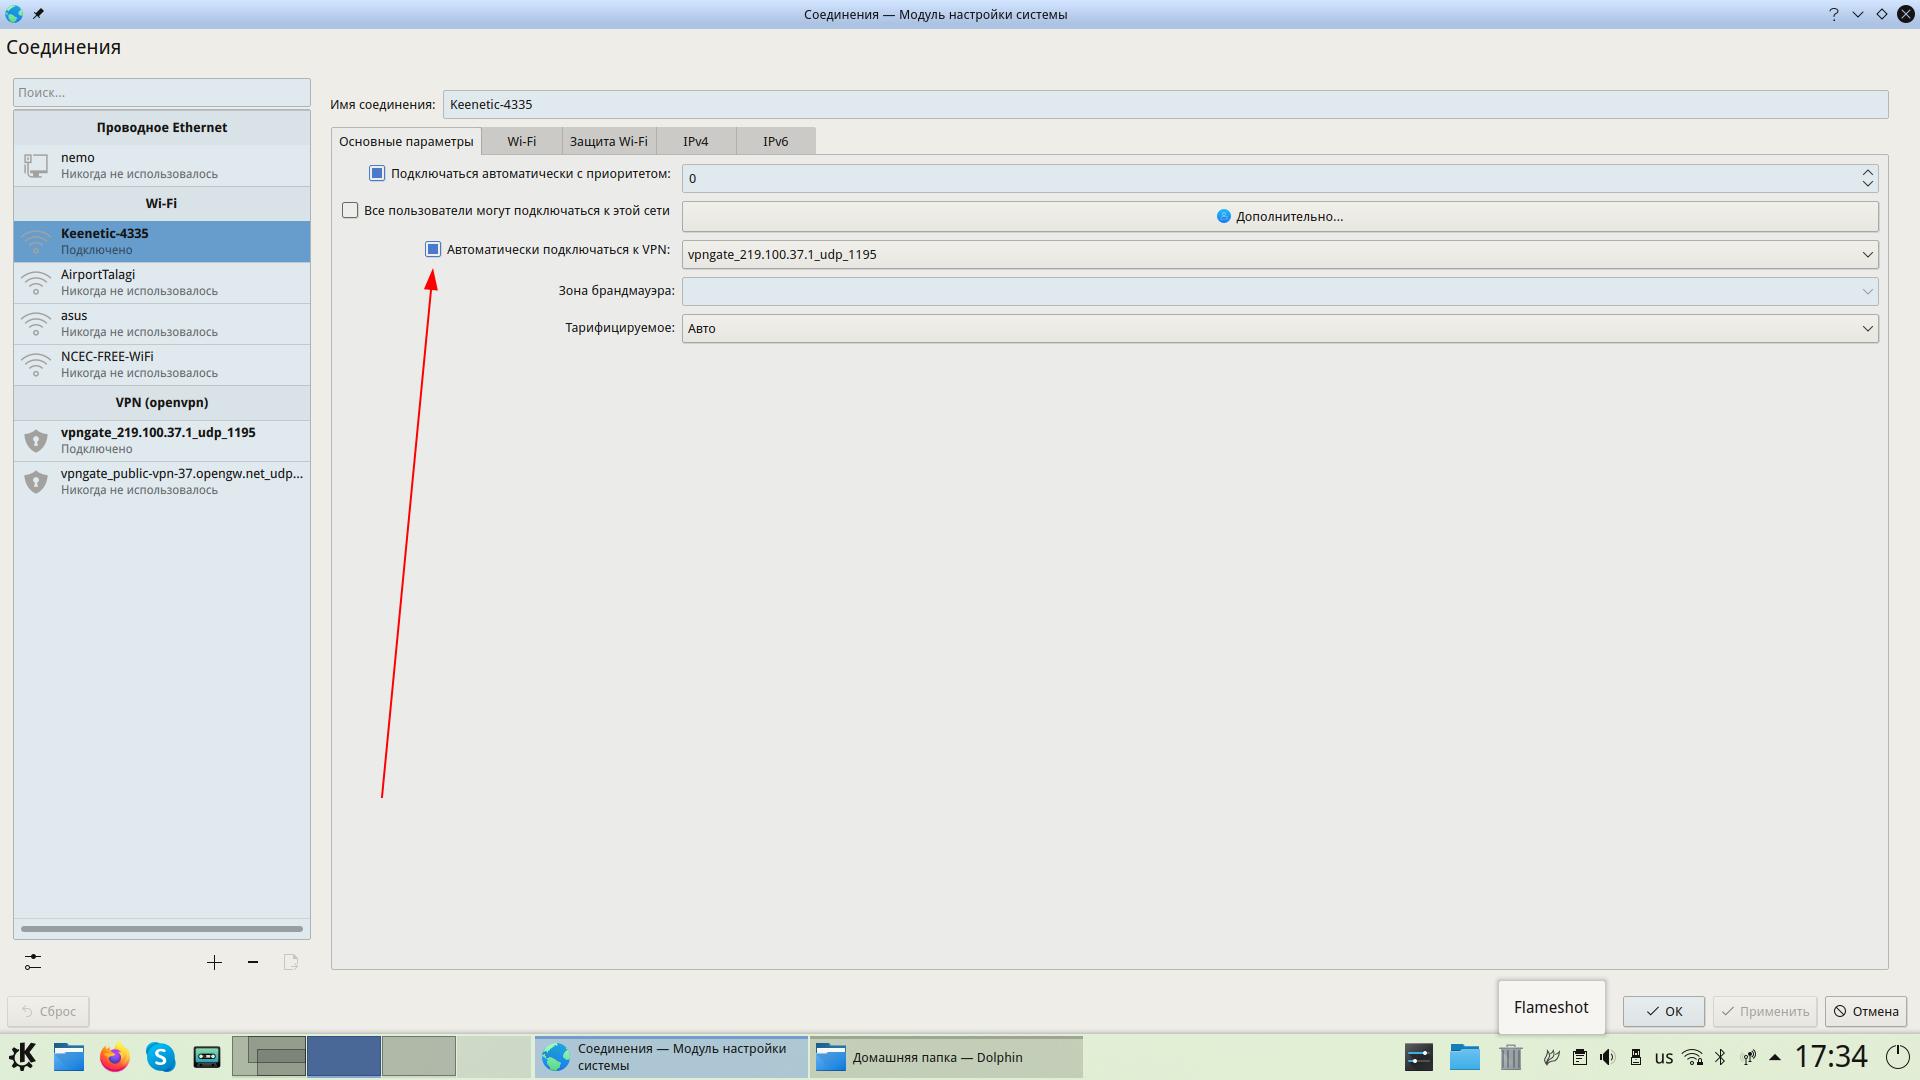Click the horizontal scrollbar under connections list

point(161,929)
